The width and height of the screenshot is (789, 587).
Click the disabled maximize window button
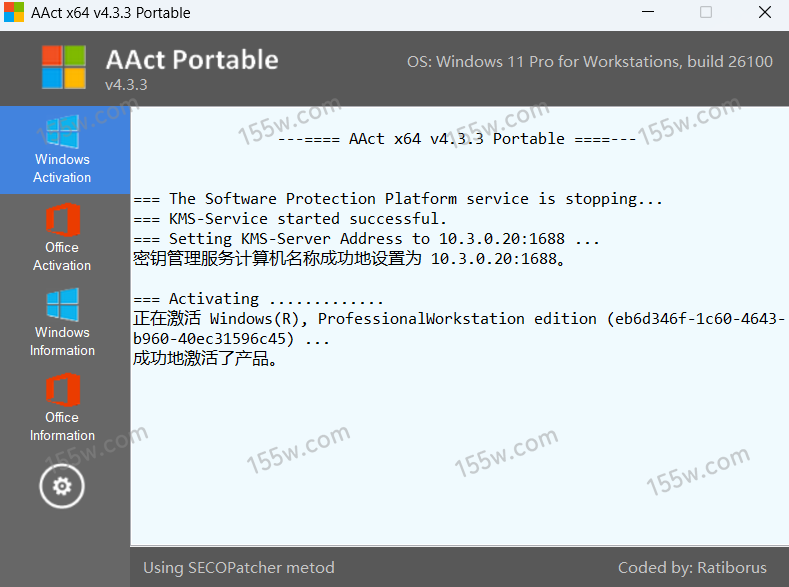pyautogui.click(x=706, y=13)
